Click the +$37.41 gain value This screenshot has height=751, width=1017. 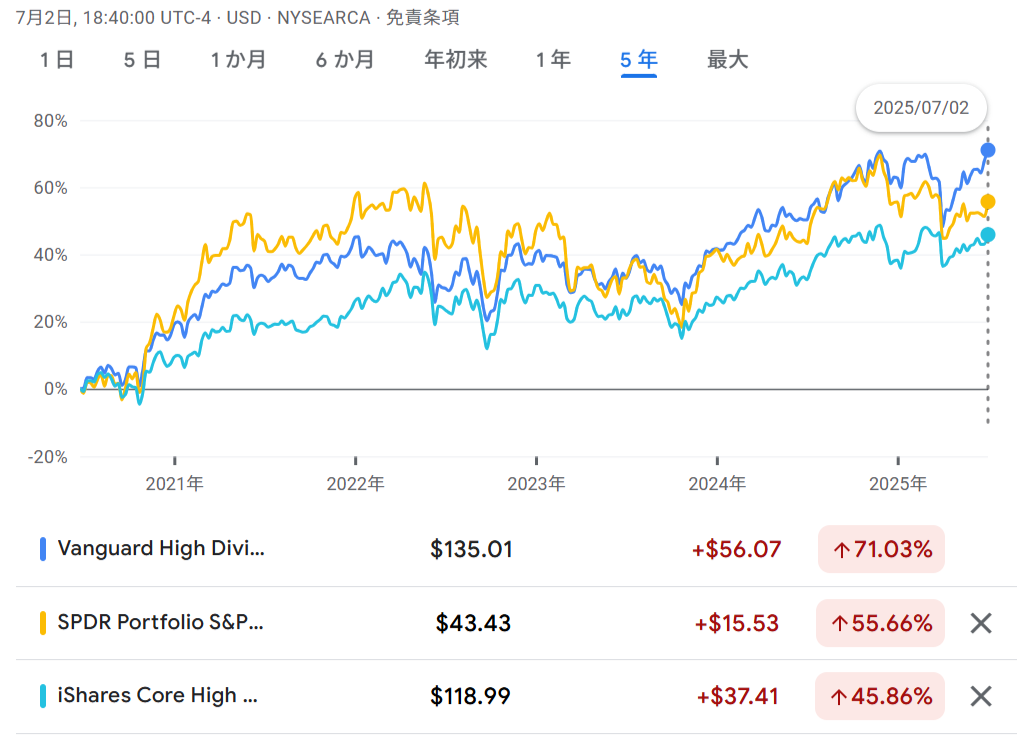pos(737,697)
